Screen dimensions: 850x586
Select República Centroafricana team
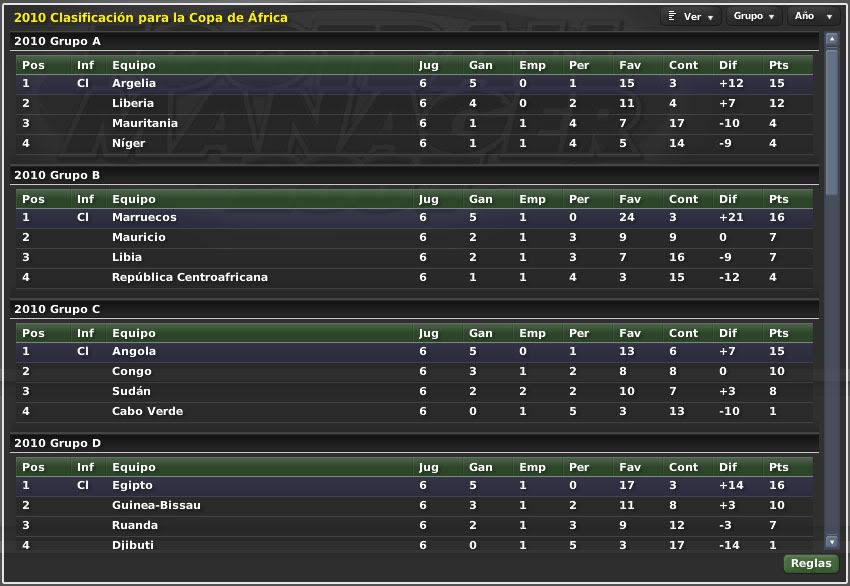[190, 278]
